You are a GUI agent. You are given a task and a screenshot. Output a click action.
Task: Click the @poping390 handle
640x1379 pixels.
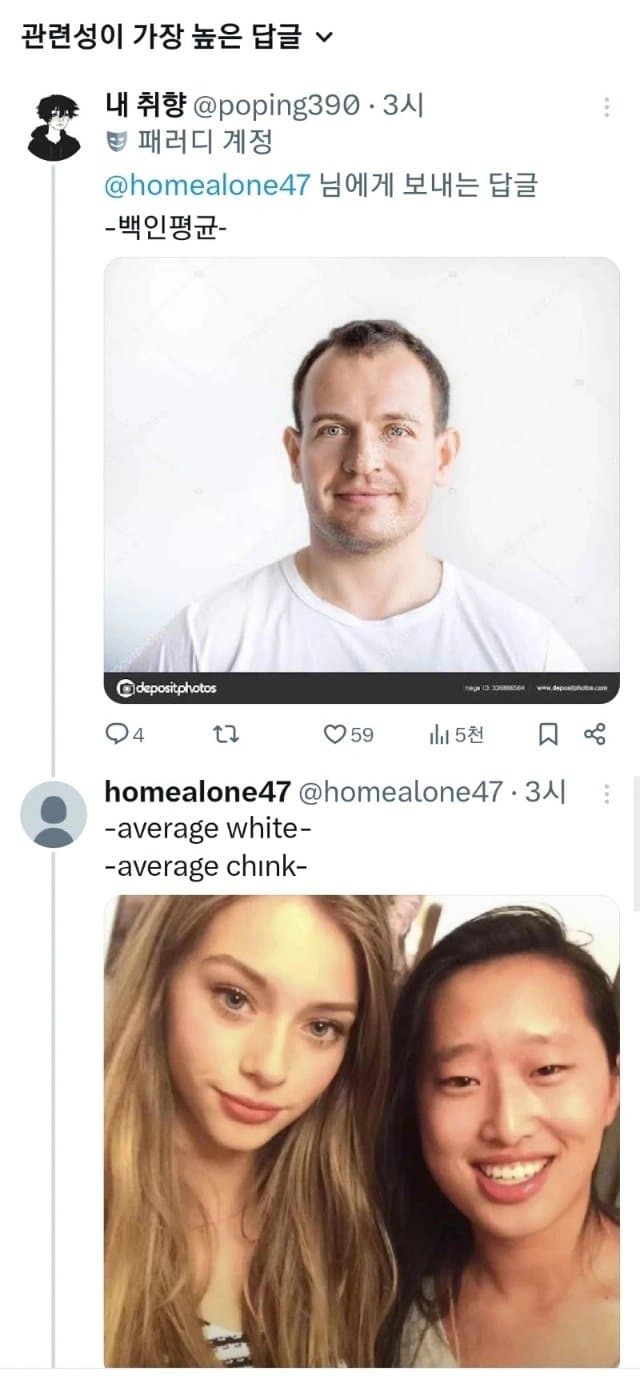(x=269, y=105)
